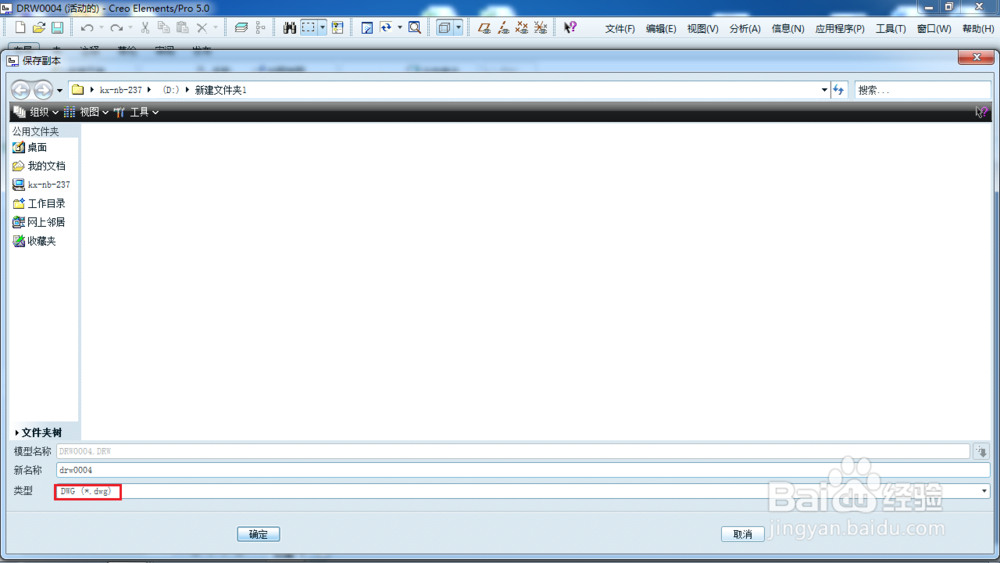Expand the address bar dropdown arrow
Viewport: 1000px width, 563px height.
tap(824, 90)
